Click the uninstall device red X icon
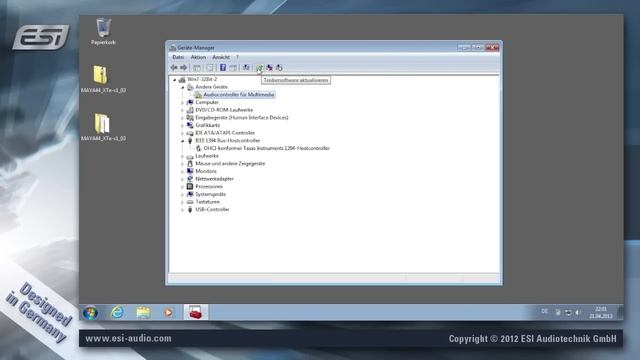The image size is (640, 360). point(269,68)
